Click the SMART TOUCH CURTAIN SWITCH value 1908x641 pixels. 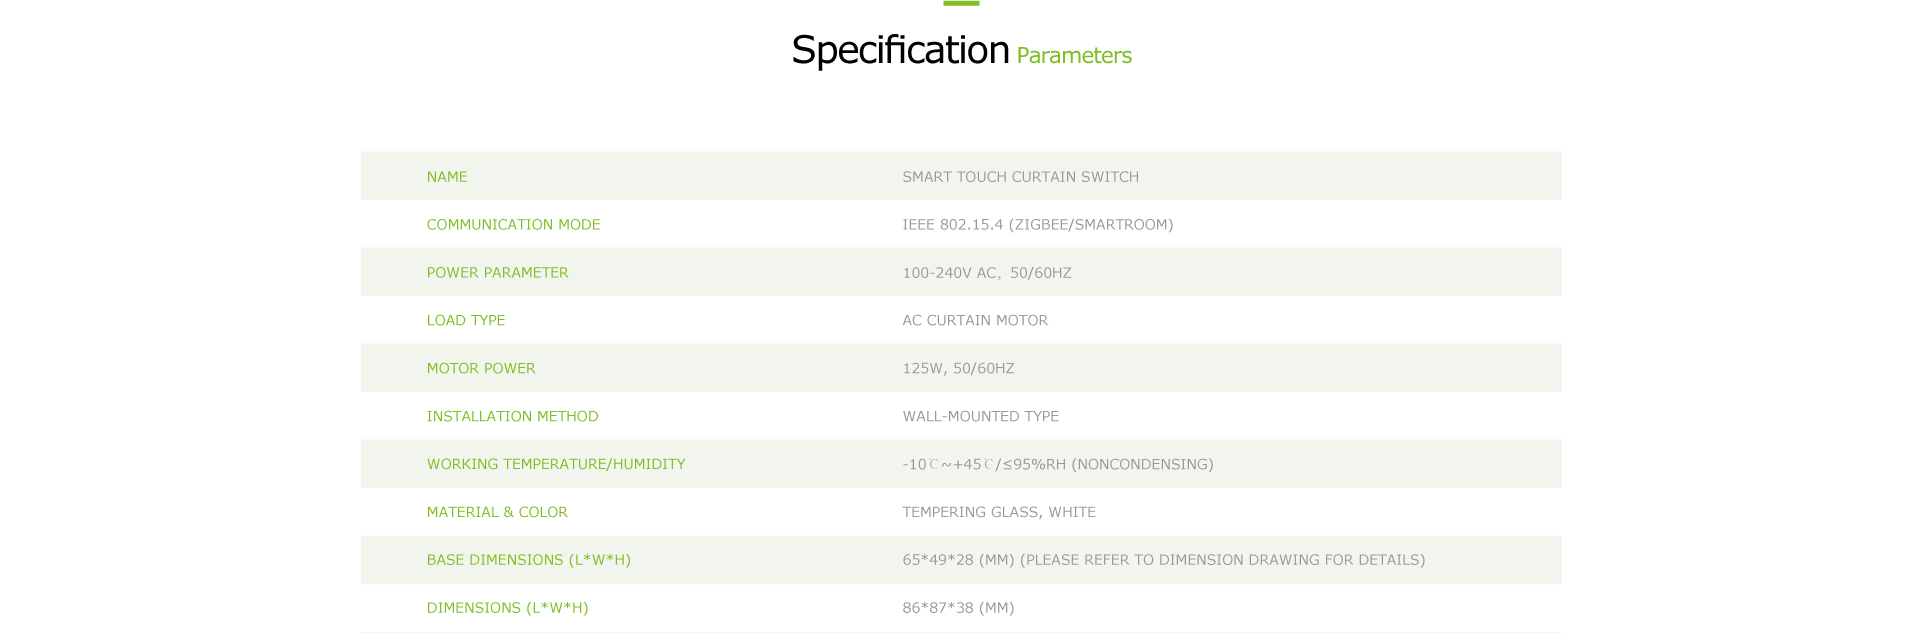tap(1021, 177)
